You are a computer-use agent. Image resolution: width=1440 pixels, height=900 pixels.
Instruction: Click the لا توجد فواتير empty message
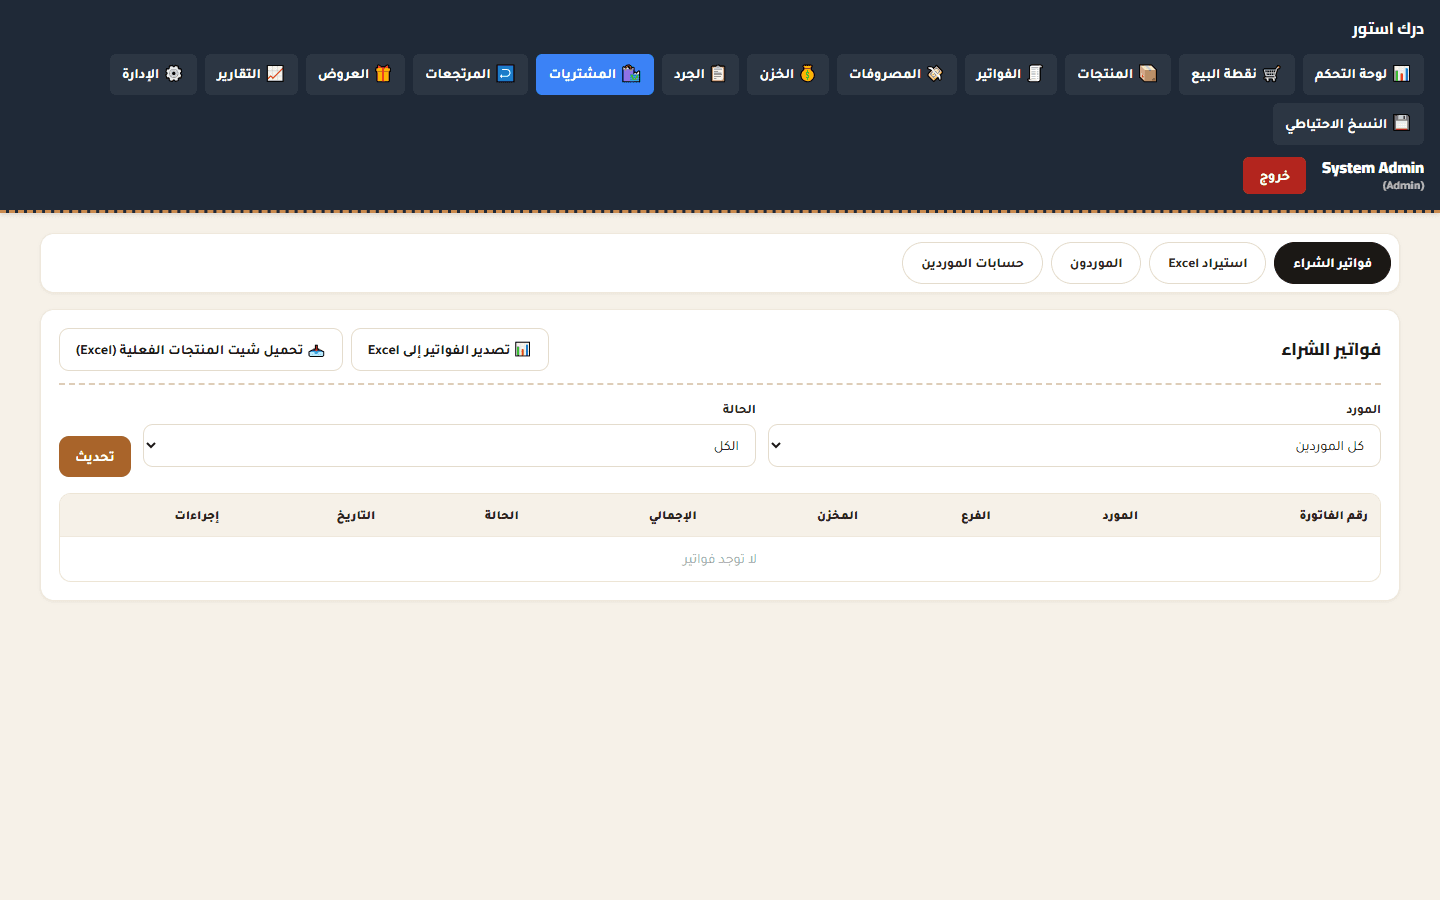[720, 559]
